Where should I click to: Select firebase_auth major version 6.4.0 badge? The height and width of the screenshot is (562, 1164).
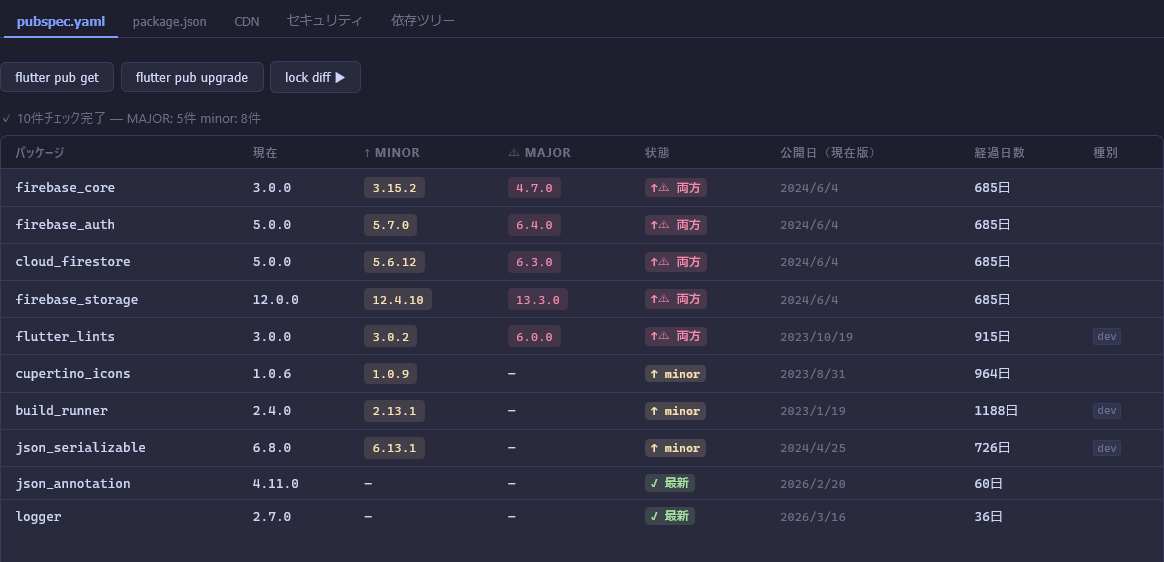[534, 225]
